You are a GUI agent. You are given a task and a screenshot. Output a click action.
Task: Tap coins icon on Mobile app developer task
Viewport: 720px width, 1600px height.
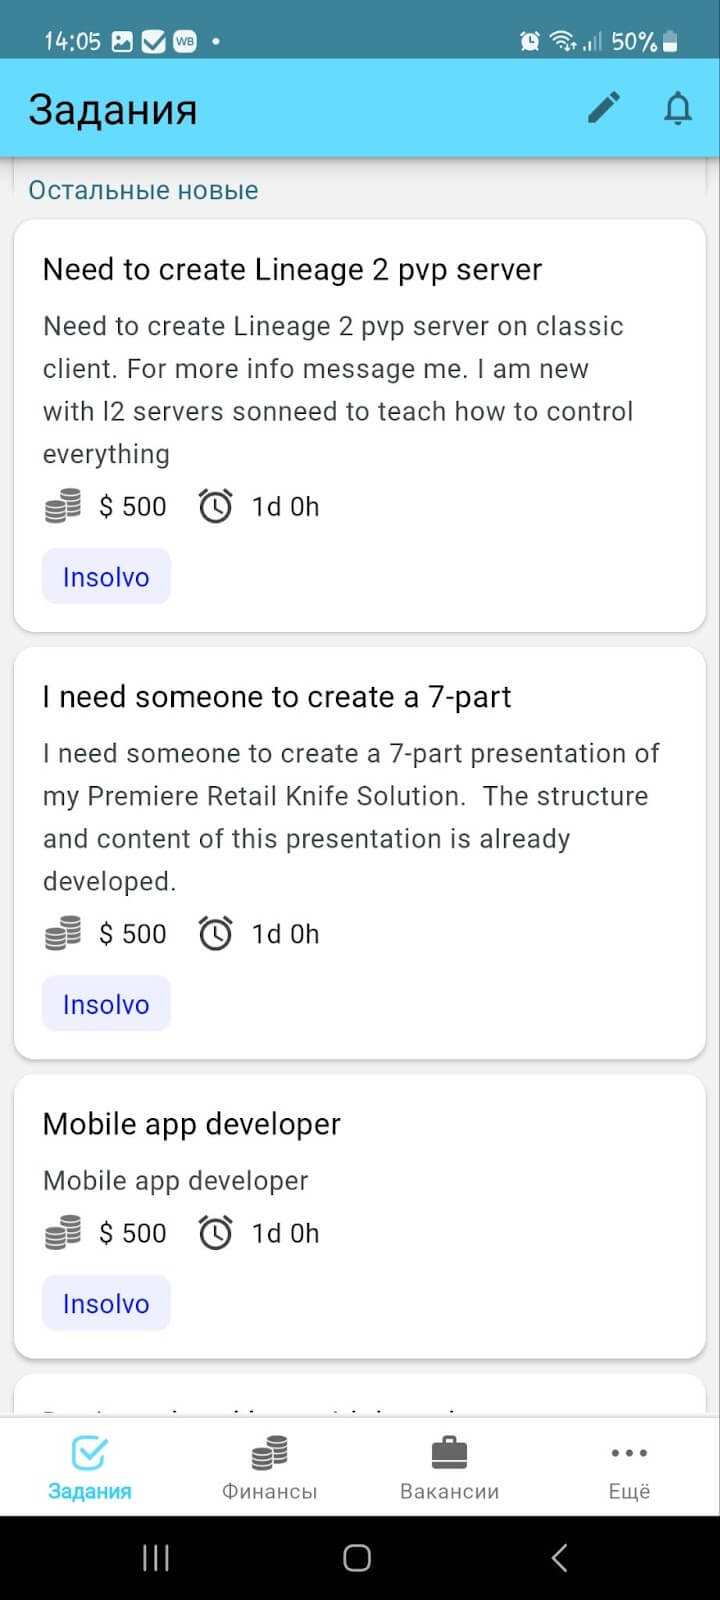click(x=63, y=1233)
